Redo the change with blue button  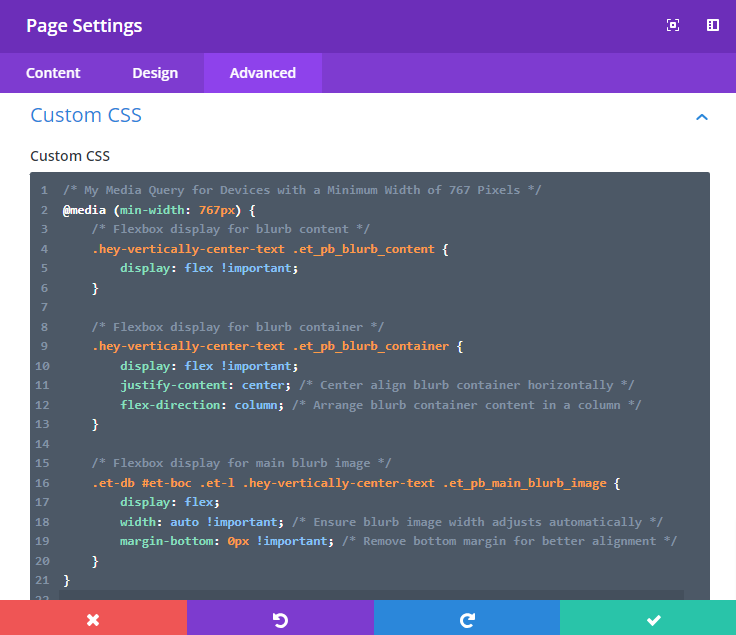point(467,619)
